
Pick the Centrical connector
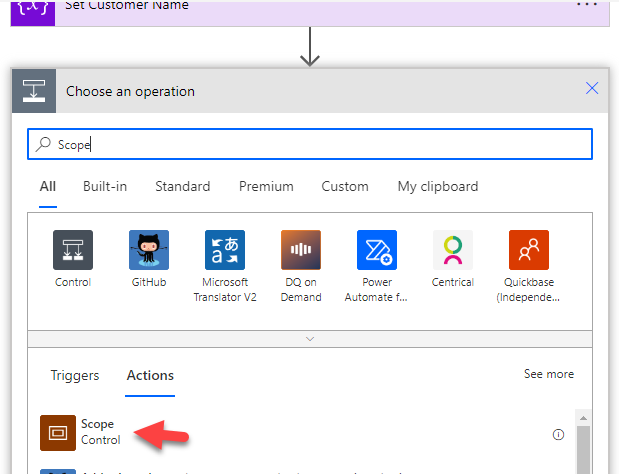[453, 250]
